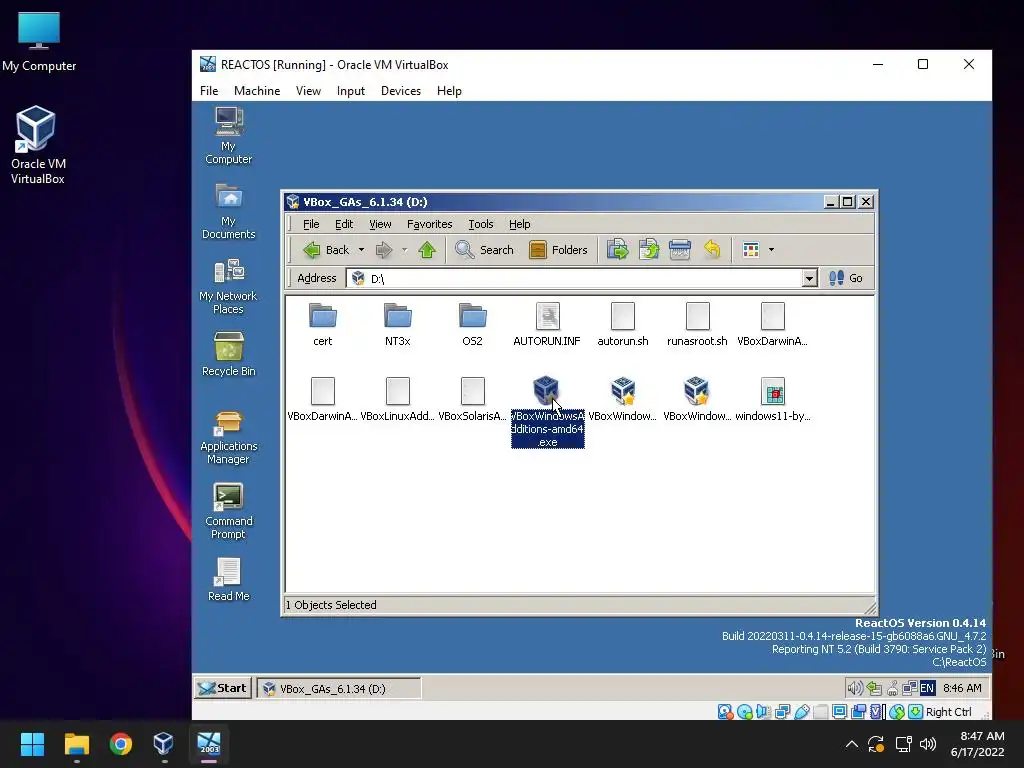Viewport: 1024px width, 768px height.
Task: Open the Tools menu
Action: coord(481,224)
